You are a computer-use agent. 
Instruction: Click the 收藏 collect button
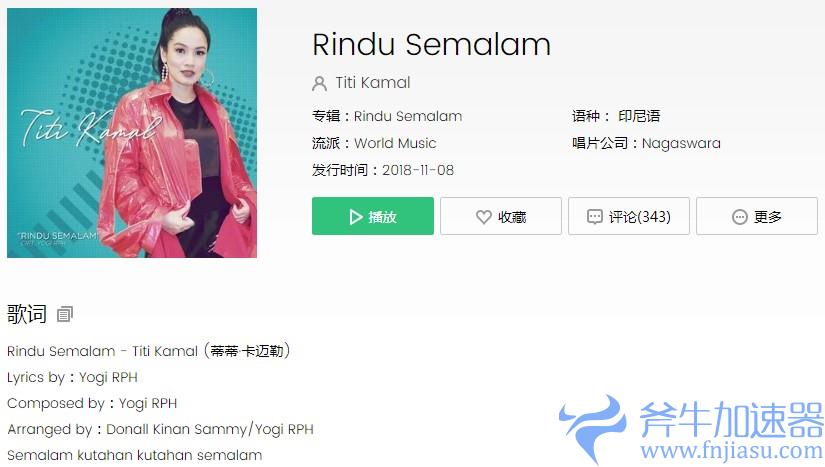tap(501, 216)
